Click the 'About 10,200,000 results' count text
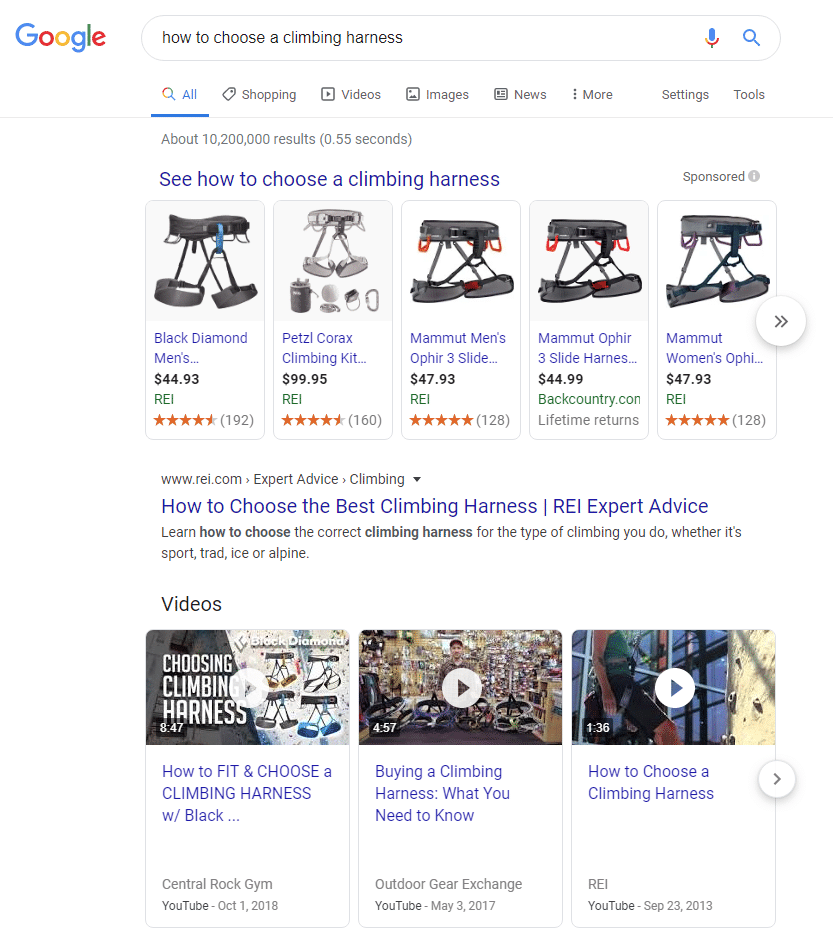 286,139
